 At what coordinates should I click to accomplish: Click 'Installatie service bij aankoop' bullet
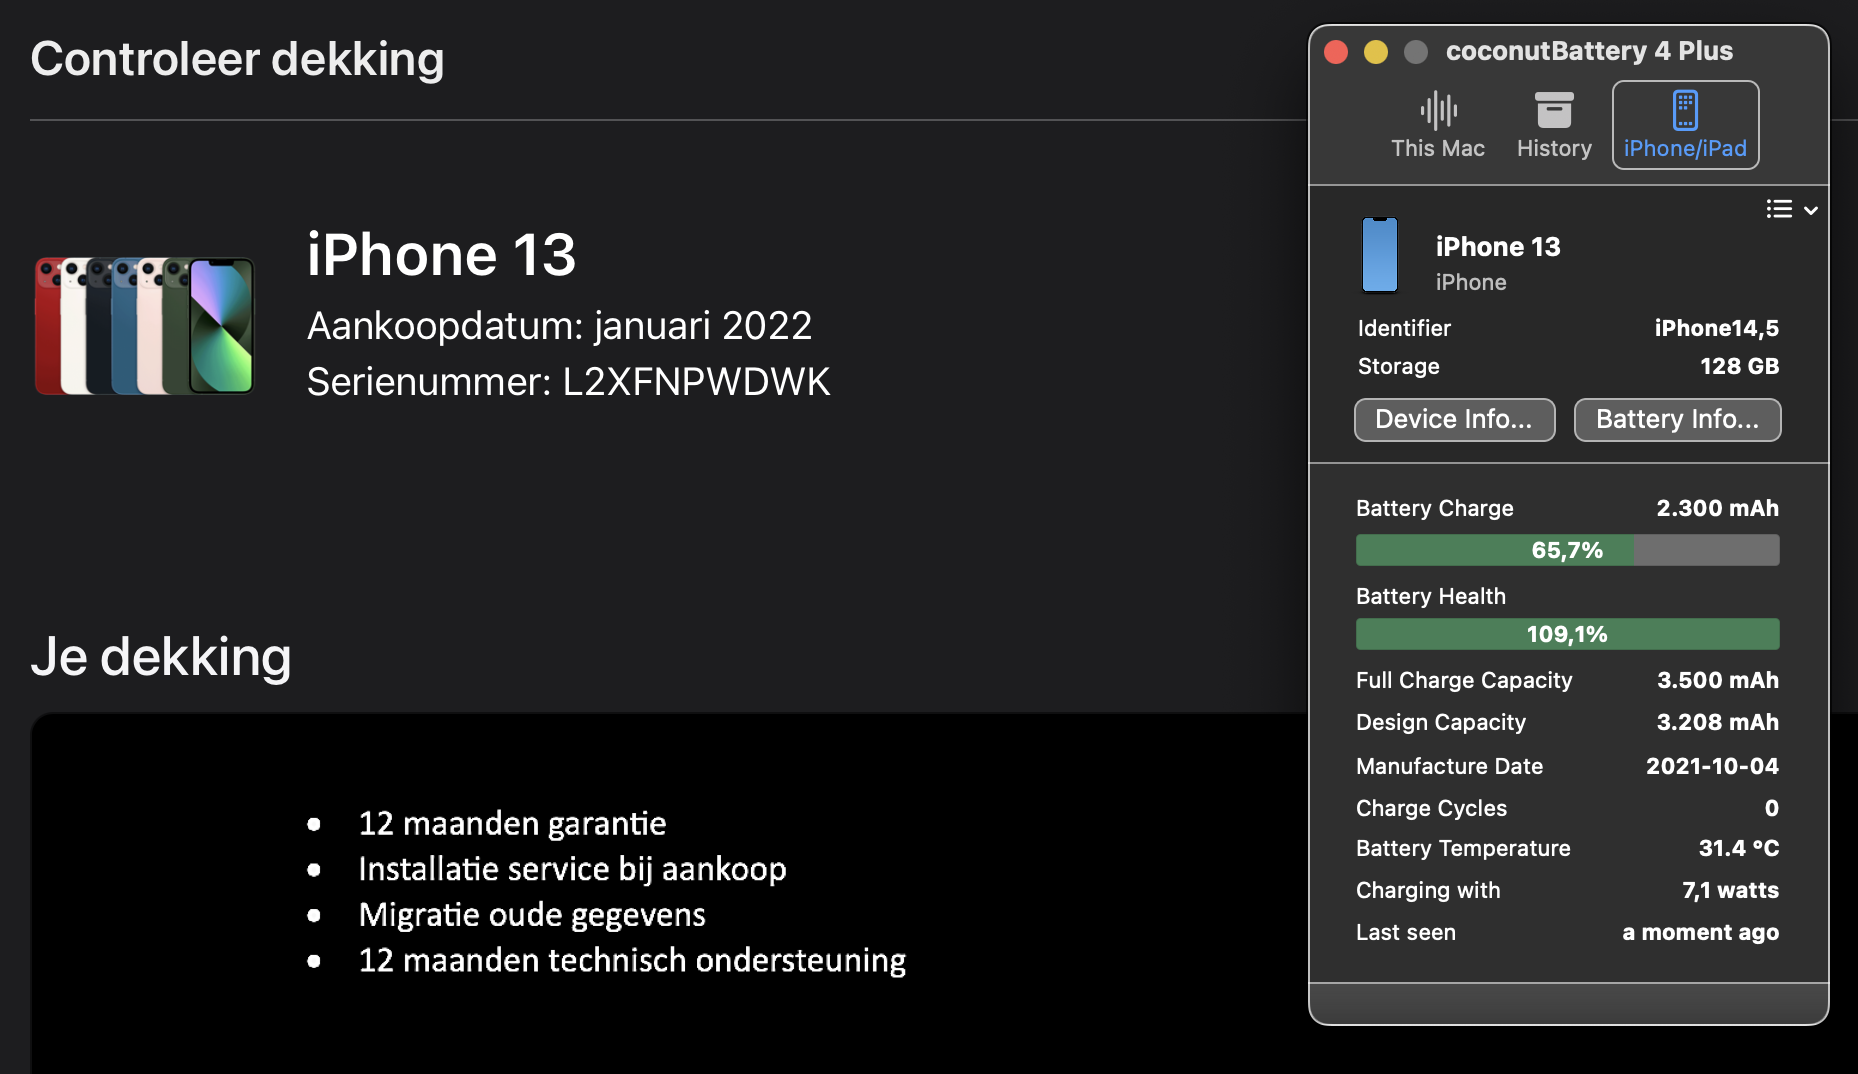[572, 869]
